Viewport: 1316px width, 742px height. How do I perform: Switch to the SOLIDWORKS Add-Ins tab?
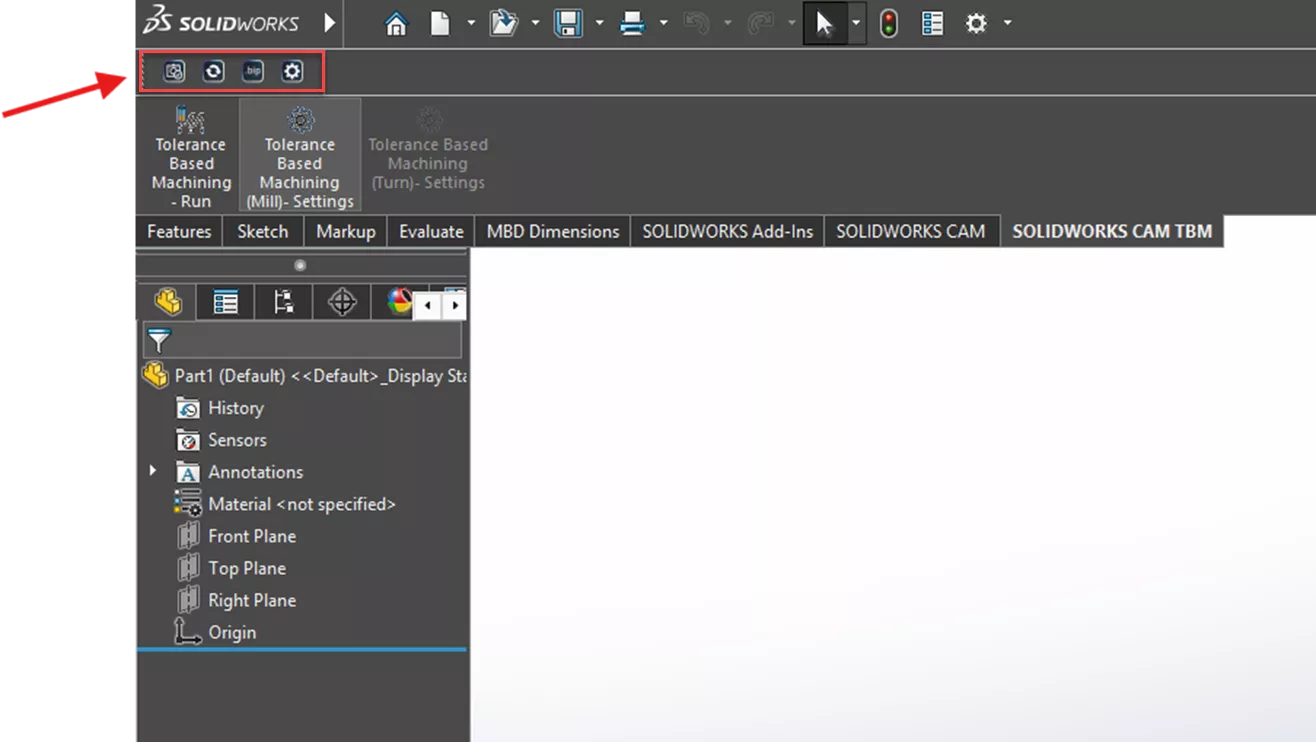[x=728, y=231]
